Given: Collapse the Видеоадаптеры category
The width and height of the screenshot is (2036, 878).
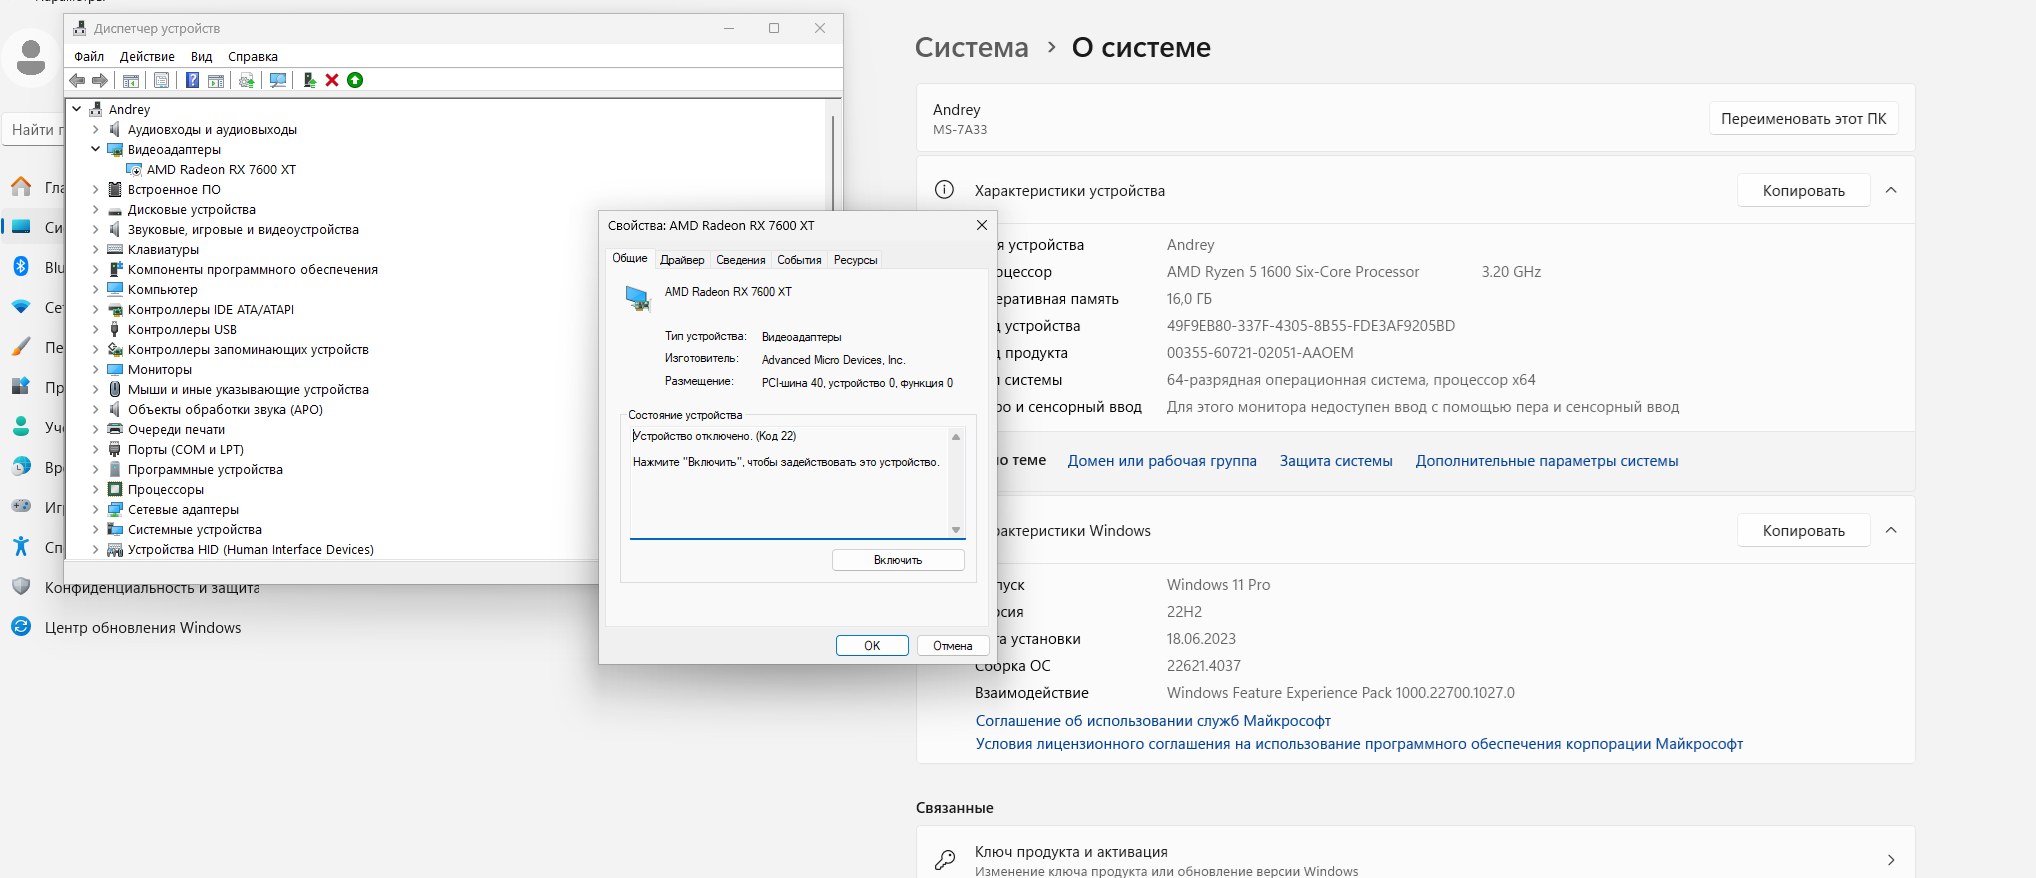Looking at the screenshot, I should click(96, 149).
